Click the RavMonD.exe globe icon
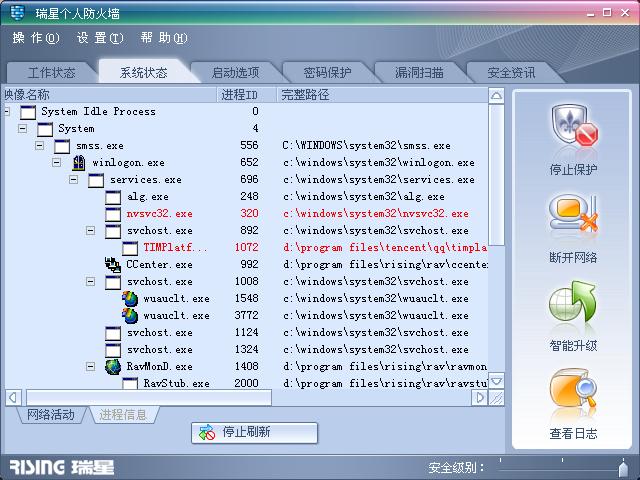This screenshot has width=640, height=480. point(113,367)
